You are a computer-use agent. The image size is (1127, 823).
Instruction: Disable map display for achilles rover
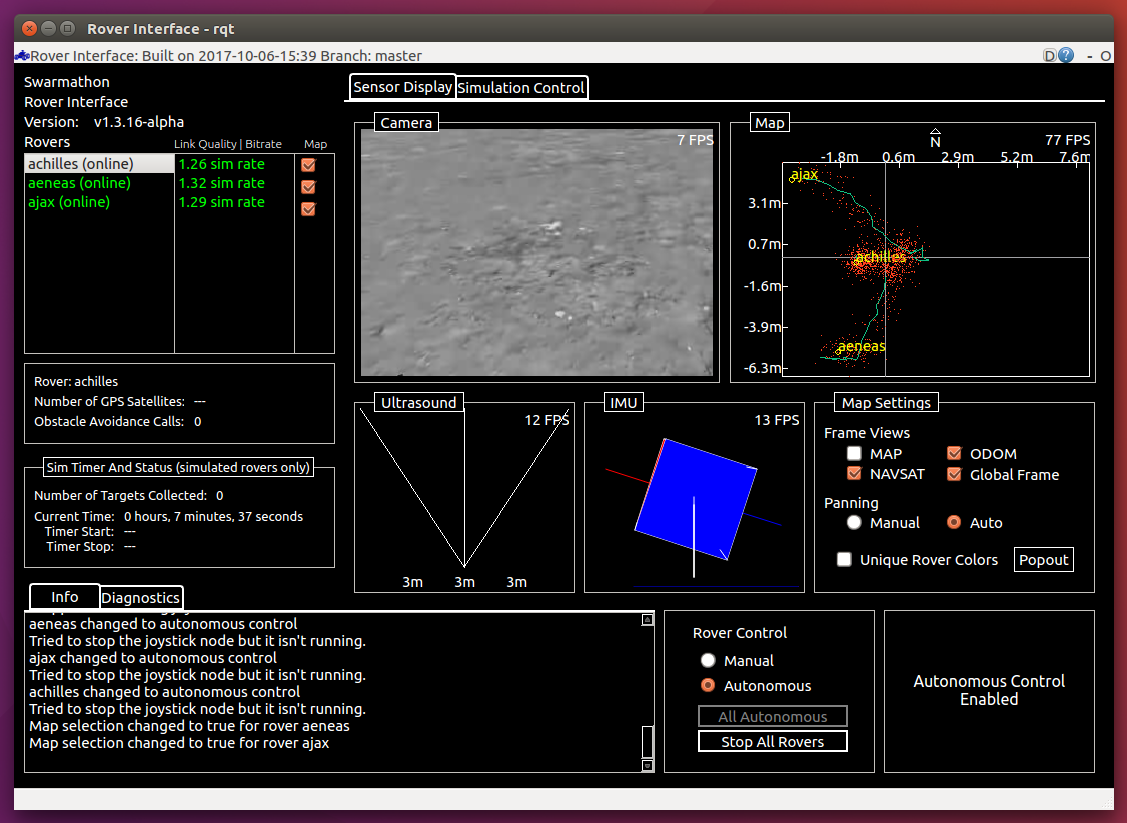308,164
